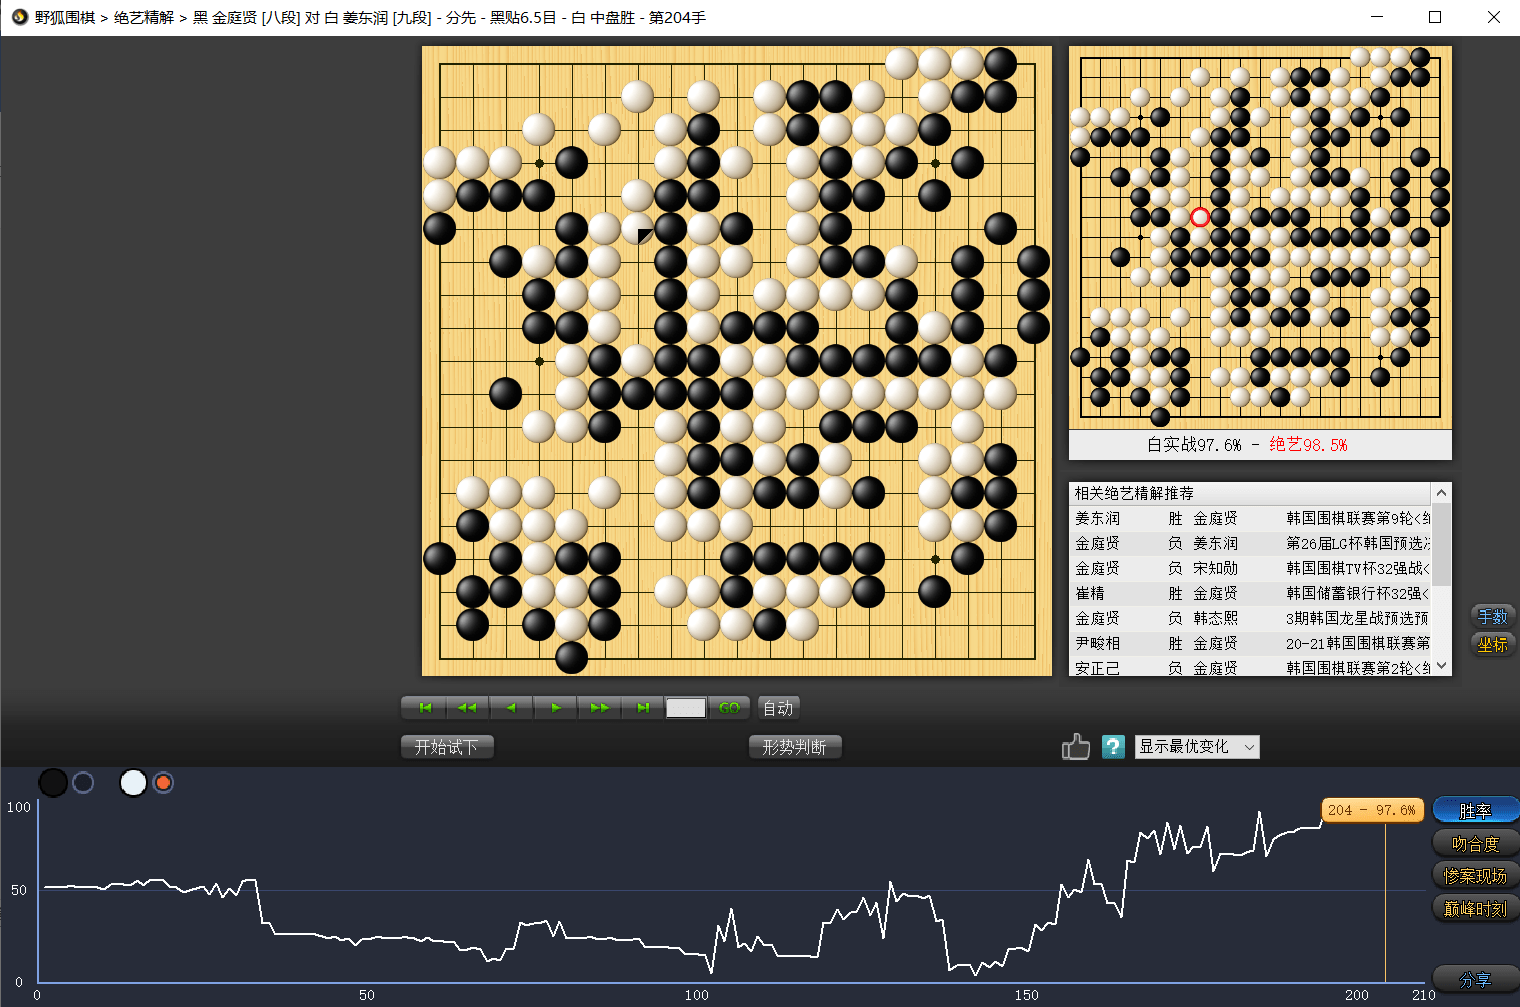The width and height of the screenshot is (1520, 1007).
Task: Toggle the orange dot white indicator
Action: pos(163,783)
